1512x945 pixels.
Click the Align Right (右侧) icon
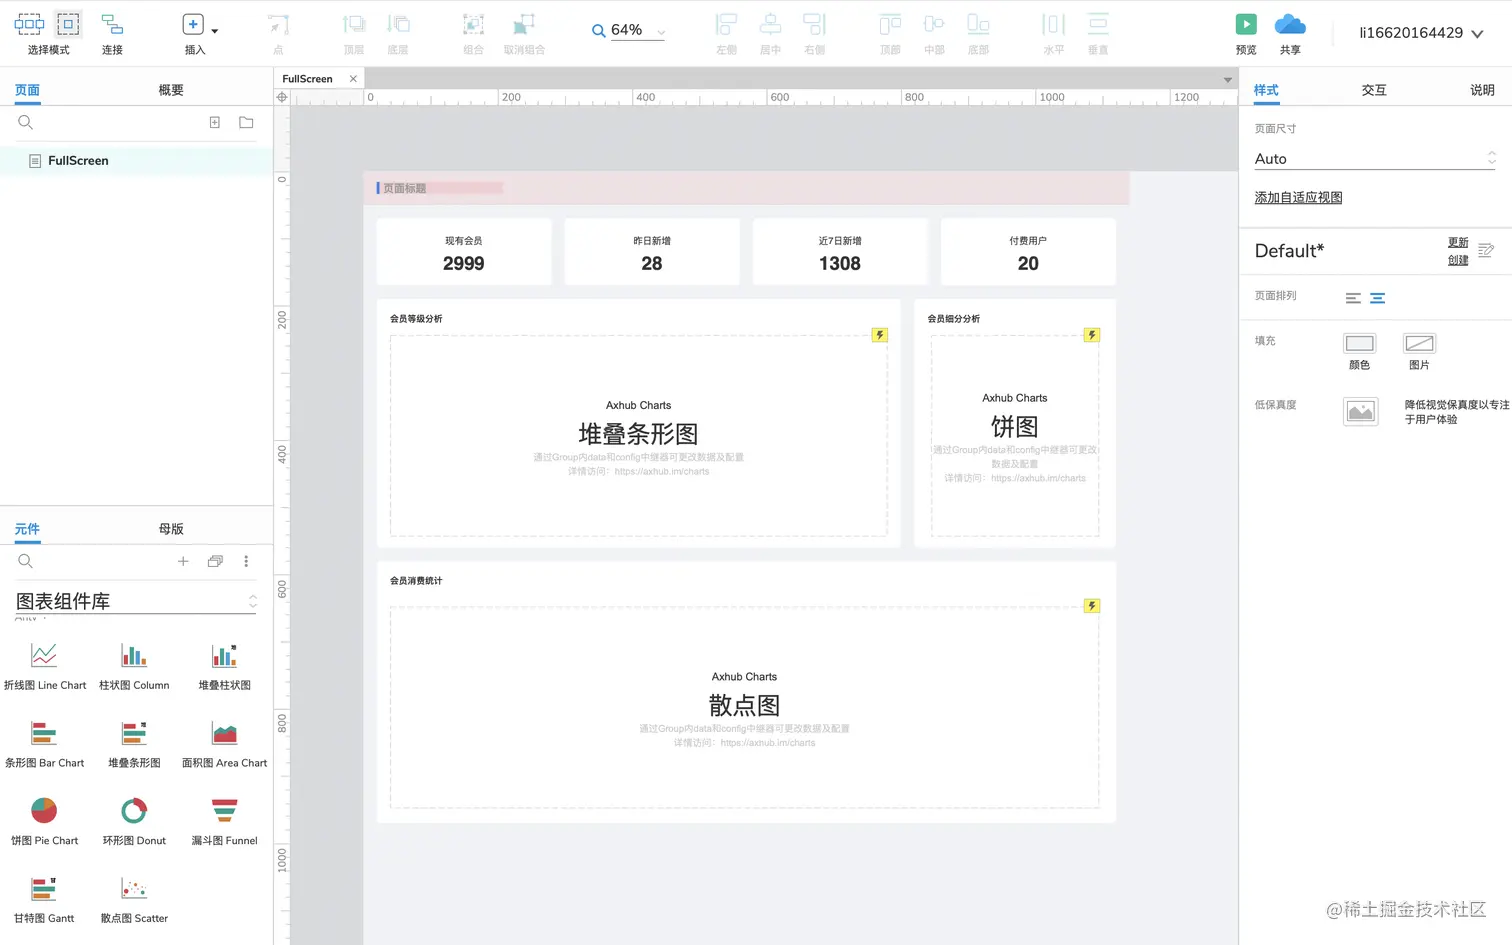[x=815, y=25]
